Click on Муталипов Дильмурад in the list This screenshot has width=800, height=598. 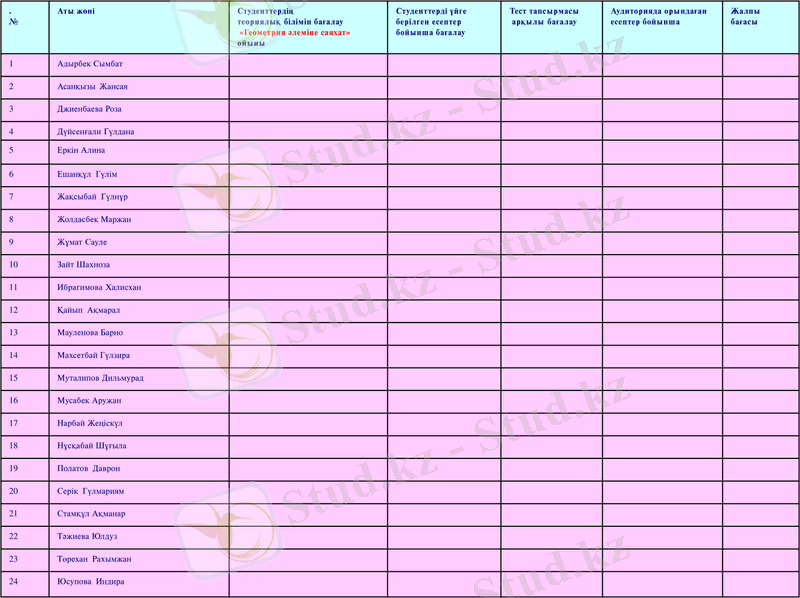click(100, 378)
